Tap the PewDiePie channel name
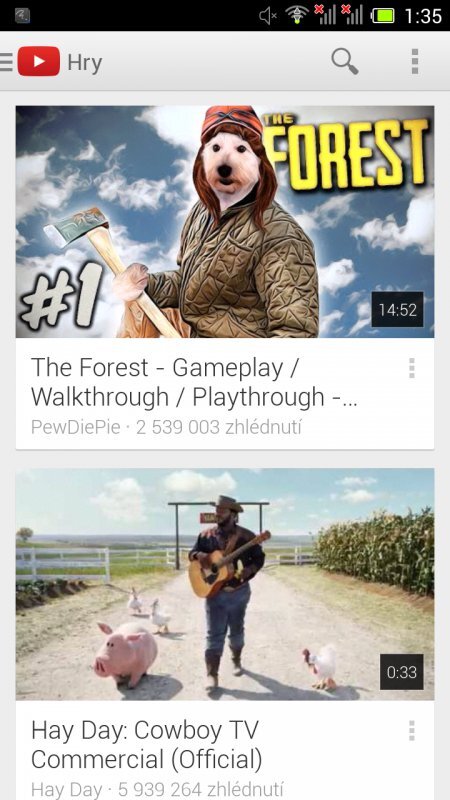450x800 pixels. pyautogui.click(x=76, y=427)
